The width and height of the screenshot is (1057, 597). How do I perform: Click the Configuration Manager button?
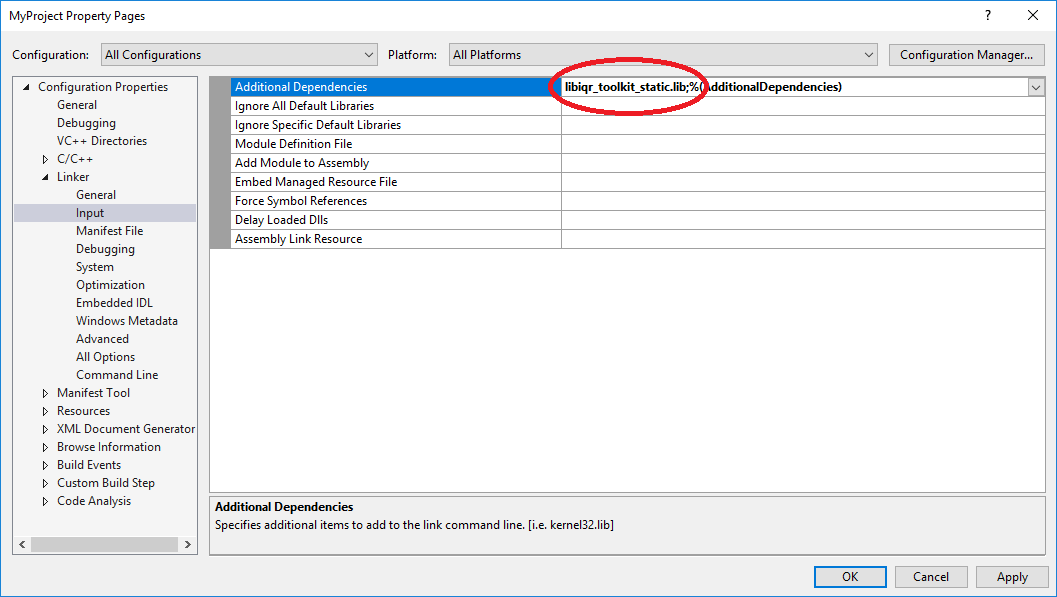pyautogui.click(x=966, y=54)
